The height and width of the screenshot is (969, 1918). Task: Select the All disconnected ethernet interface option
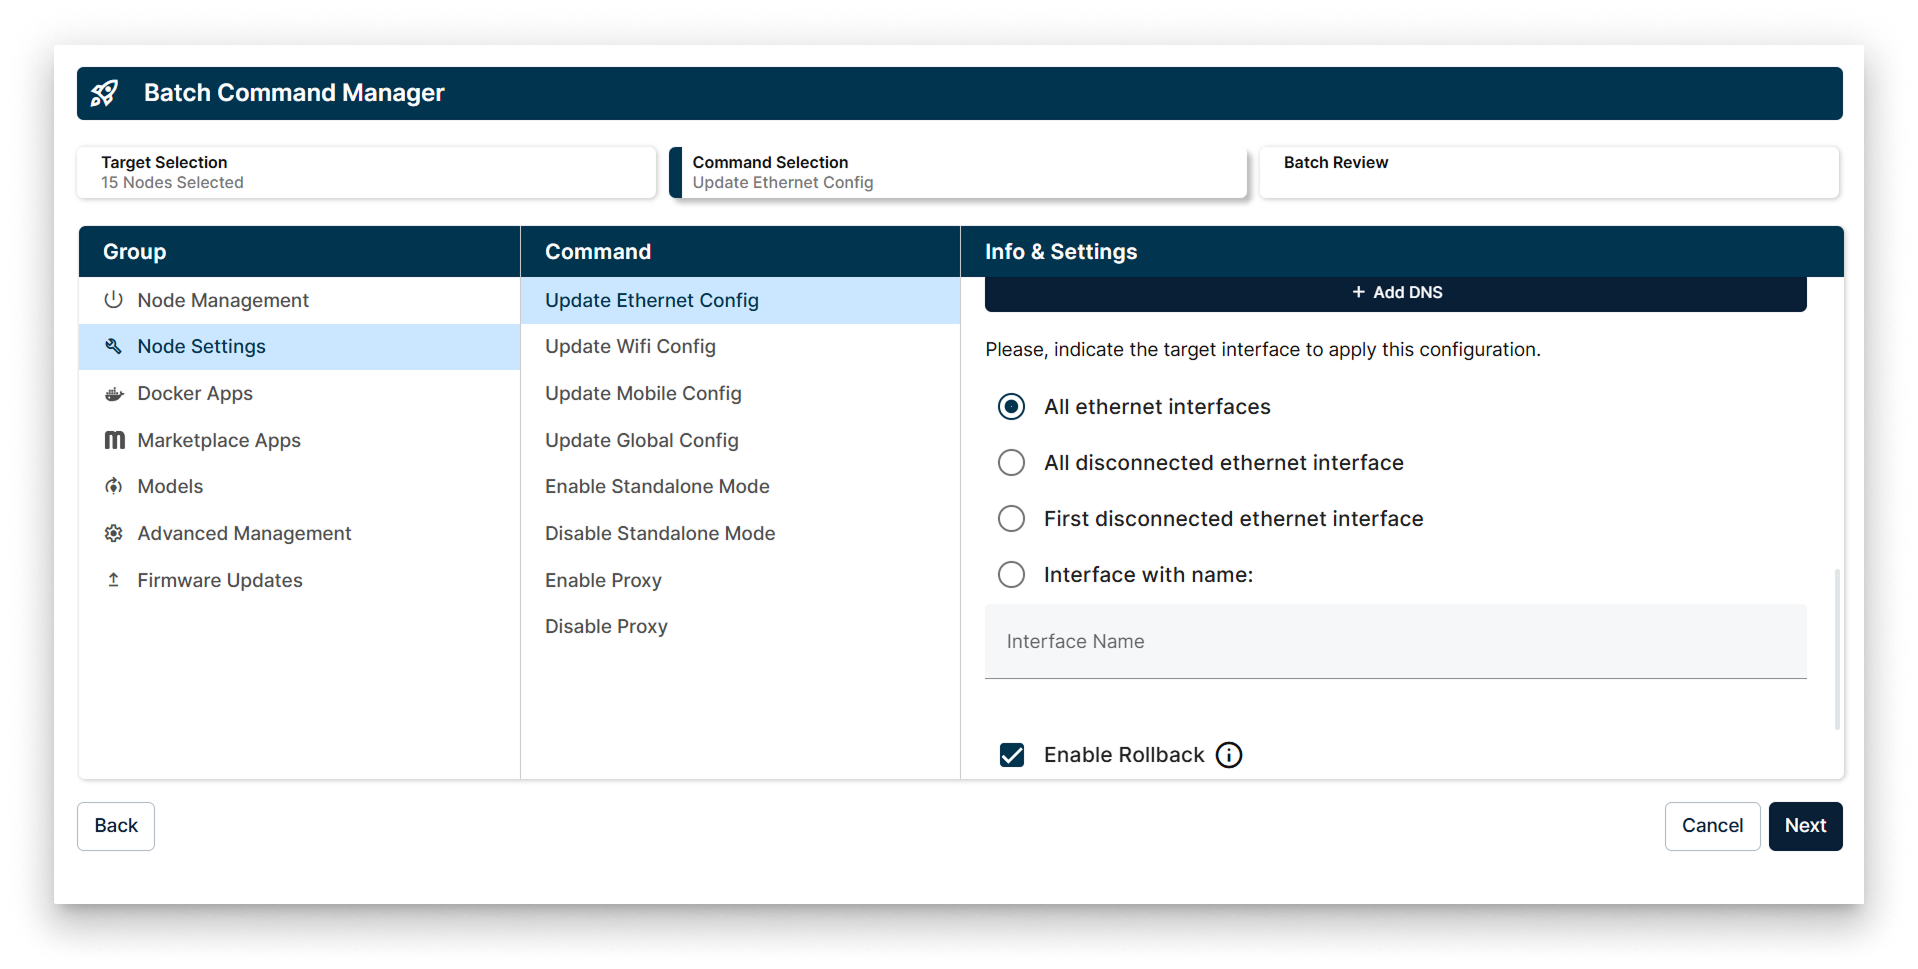pos(1011,462)
